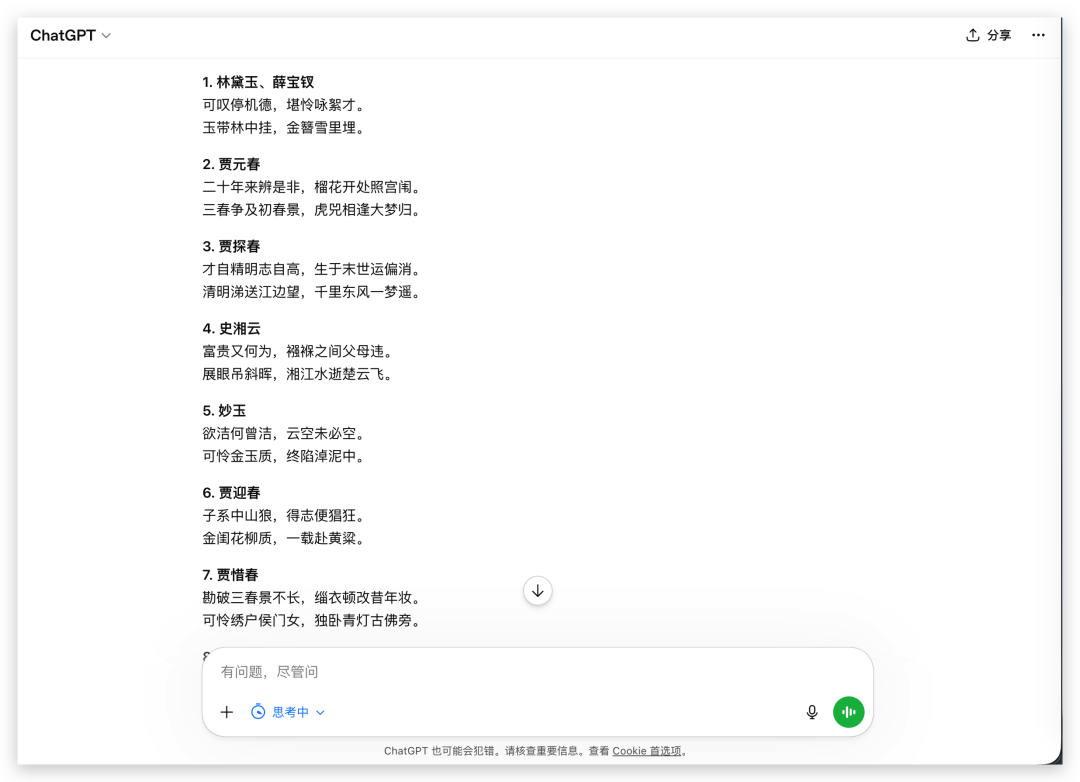Start voice mode via the green waveform icon

coord(848,712)
